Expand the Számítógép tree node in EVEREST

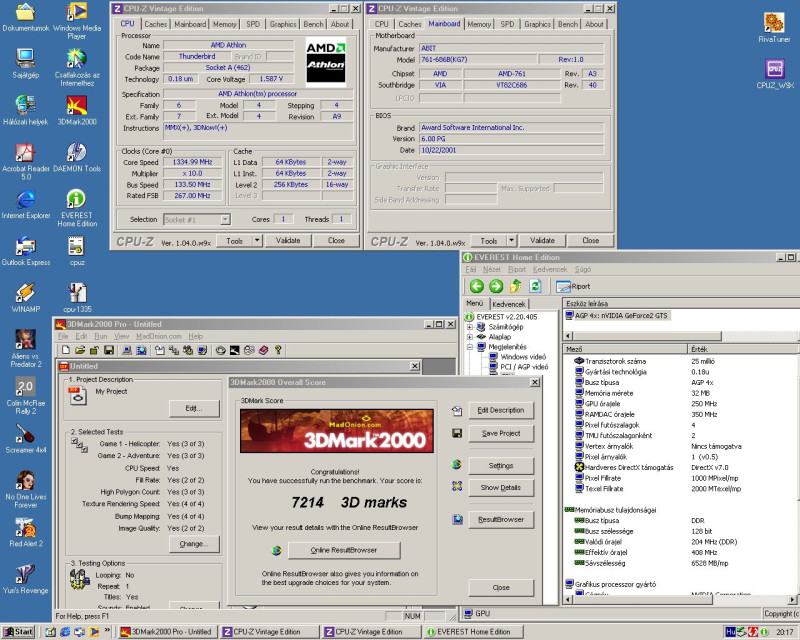tap(469, 327)
